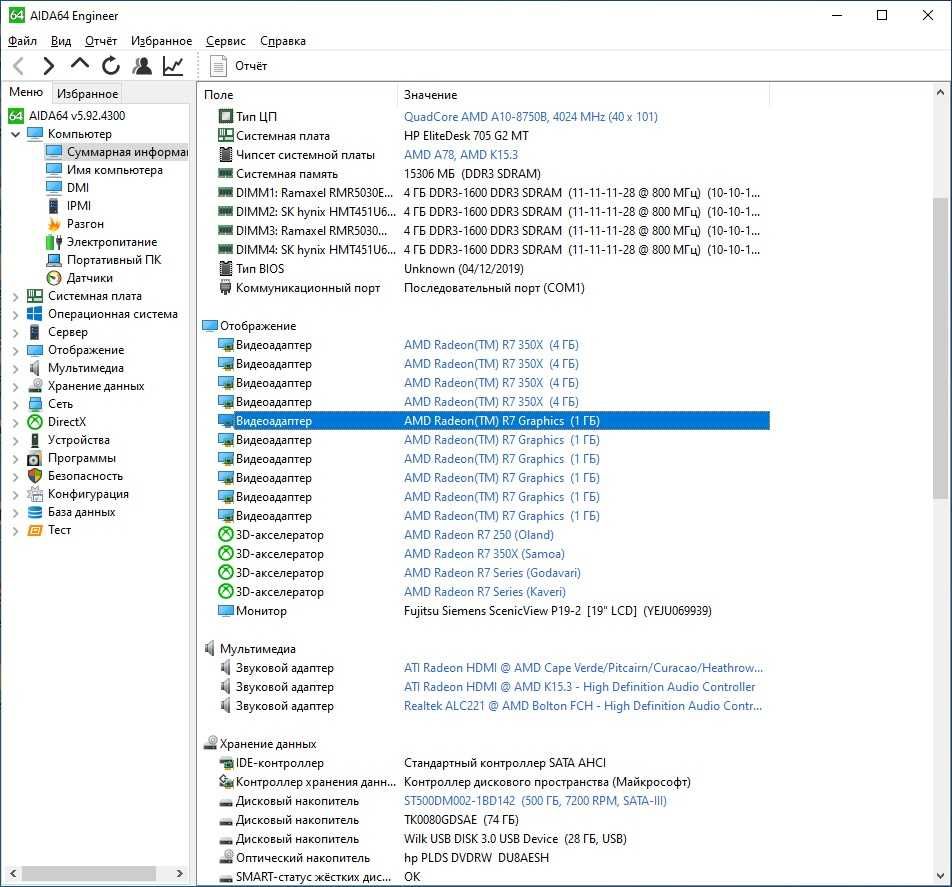
Task: Click the Безопасность shield icon
Action: click(35, 476)
